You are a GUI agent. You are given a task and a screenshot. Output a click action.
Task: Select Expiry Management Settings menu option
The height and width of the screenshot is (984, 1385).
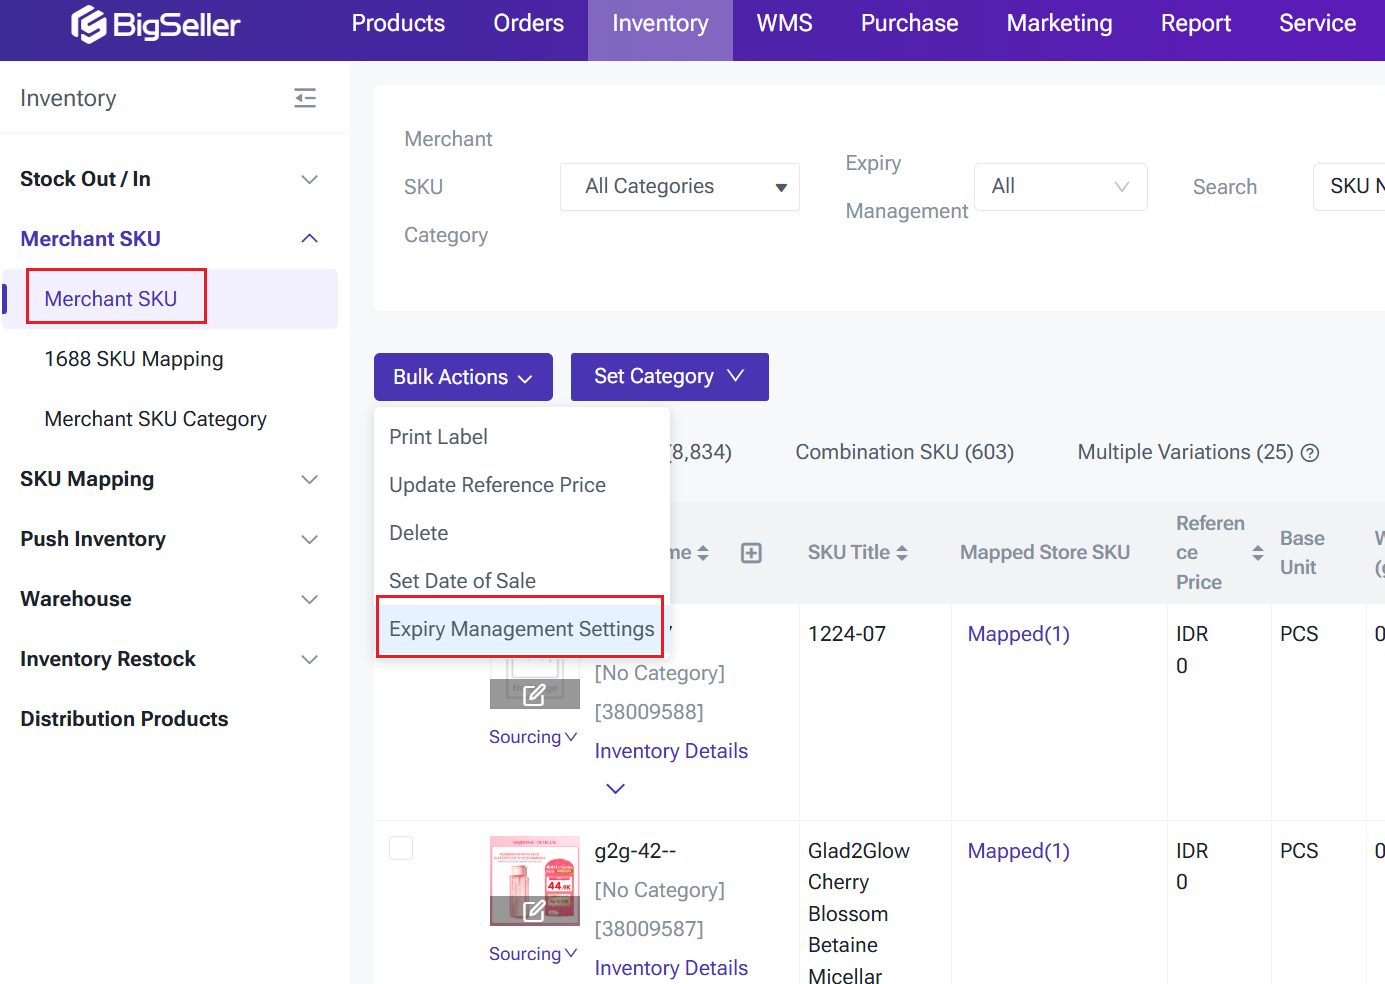[x=521, y=629]
